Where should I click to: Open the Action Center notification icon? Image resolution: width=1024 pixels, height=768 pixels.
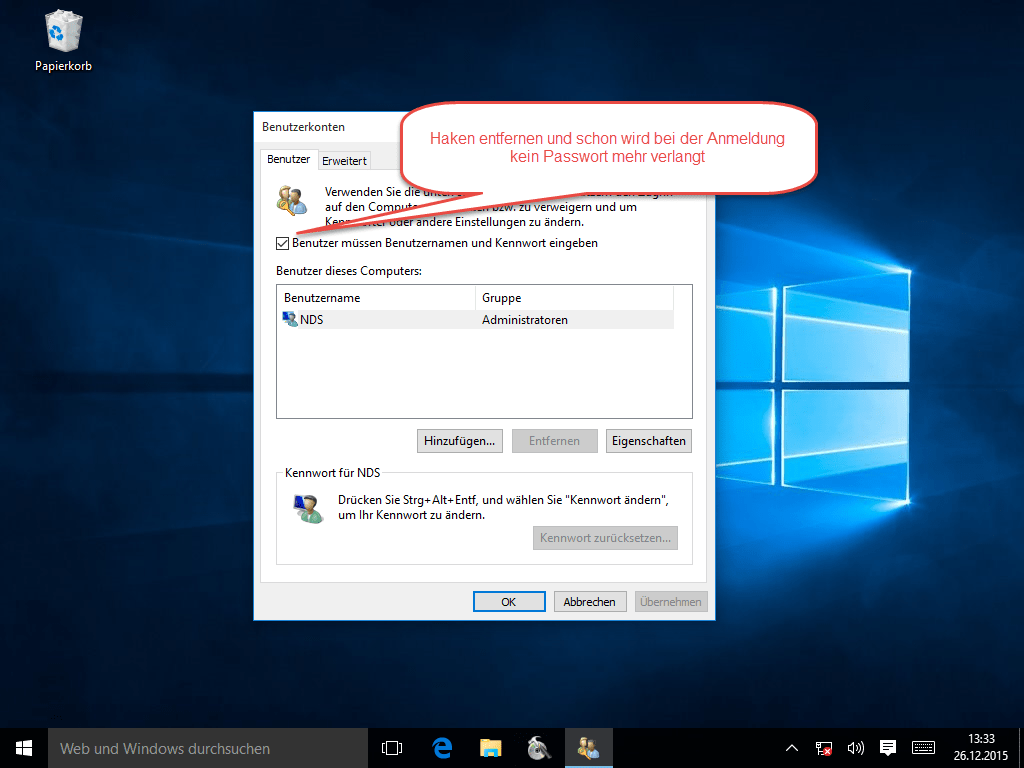pyautogui.click(x=887, y=748)
